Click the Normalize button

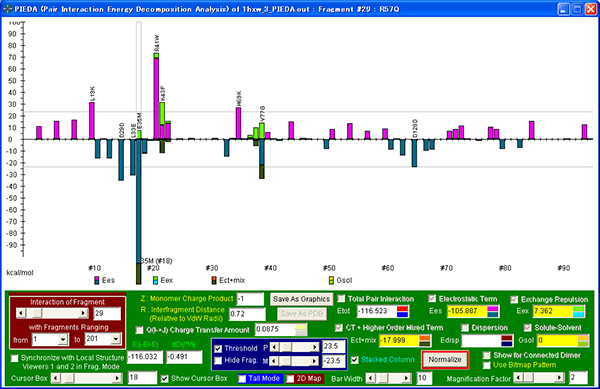445,360
